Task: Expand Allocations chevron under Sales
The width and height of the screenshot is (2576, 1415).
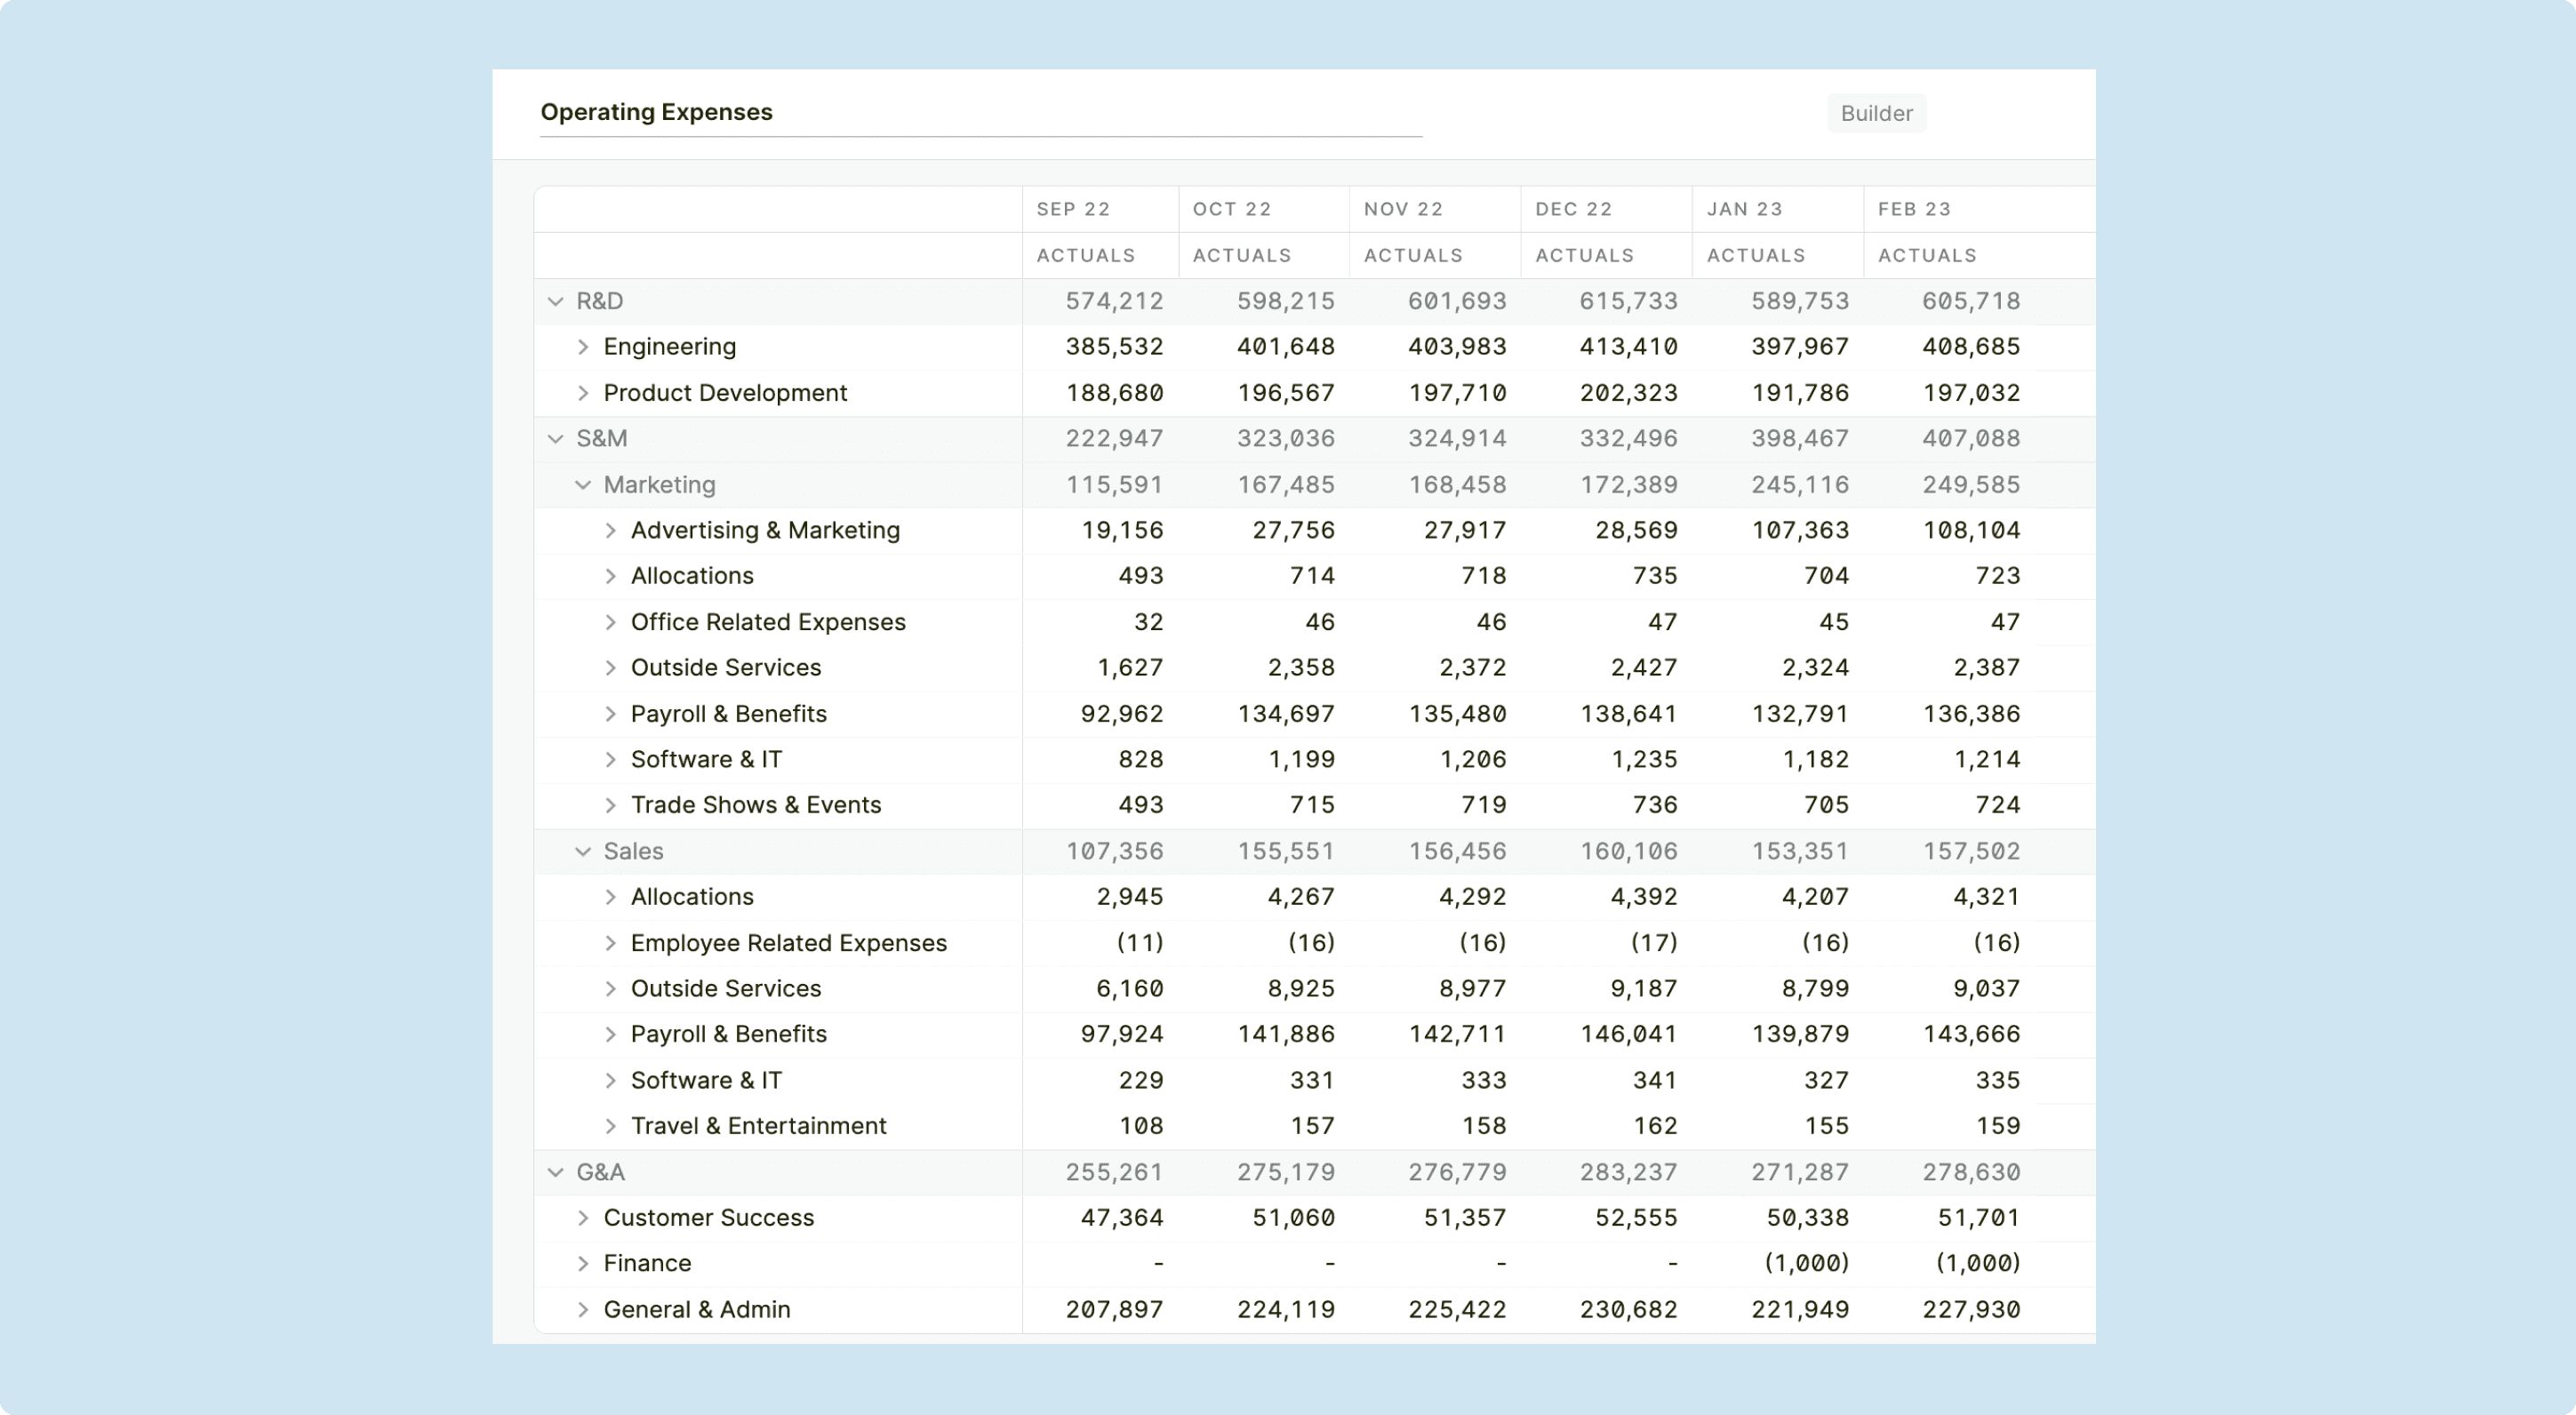Action: 610,897
